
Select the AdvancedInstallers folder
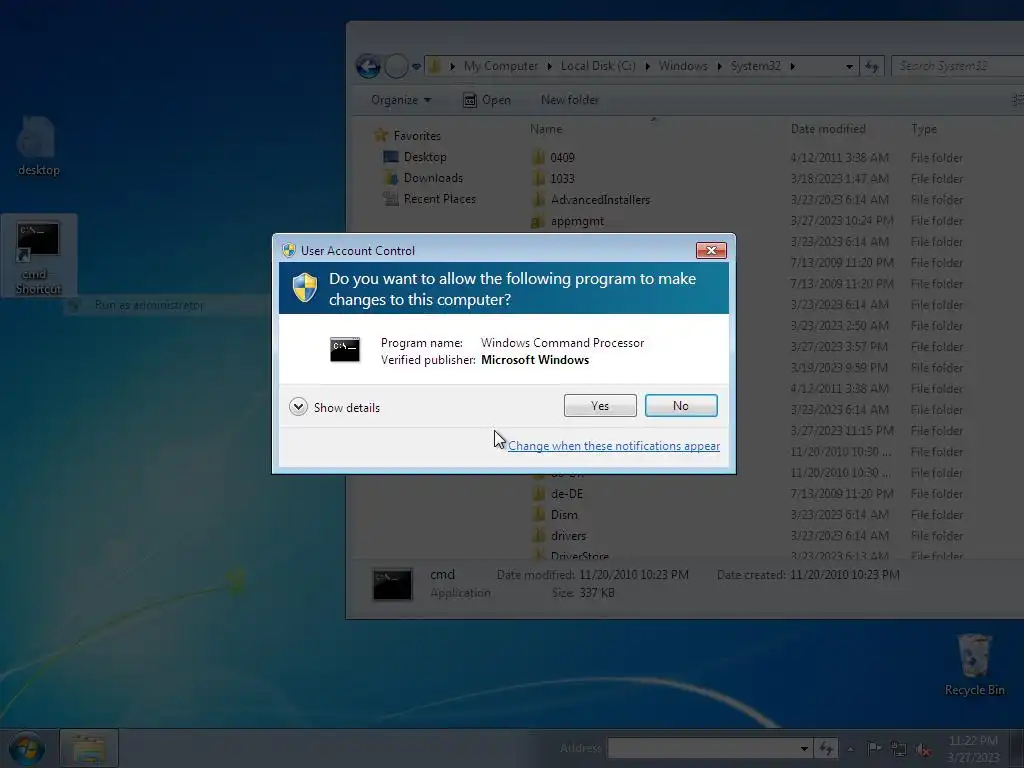tap(600, 200)
